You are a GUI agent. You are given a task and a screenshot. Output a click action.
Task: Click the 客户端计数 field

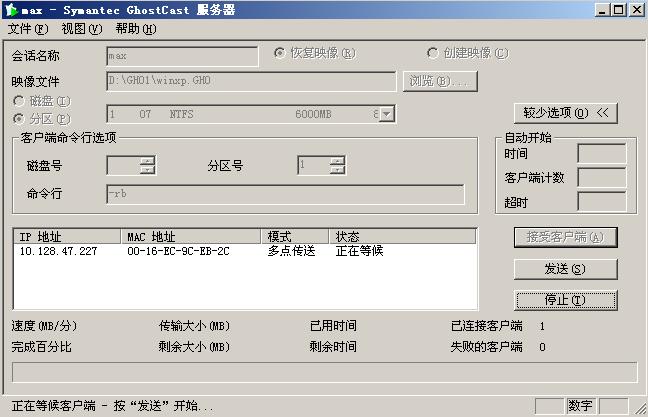pos(602,178)
